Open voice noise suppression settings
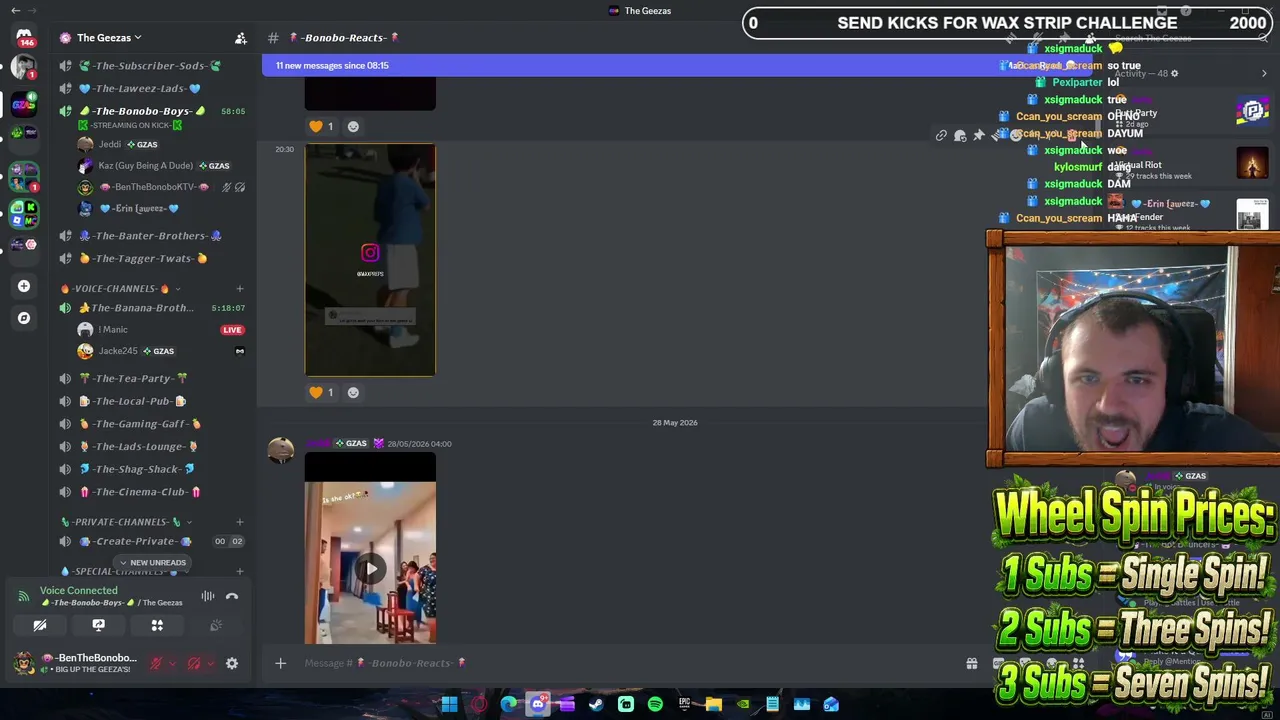This screenshot has width=1280, height=720. click(x=208, y=596)
